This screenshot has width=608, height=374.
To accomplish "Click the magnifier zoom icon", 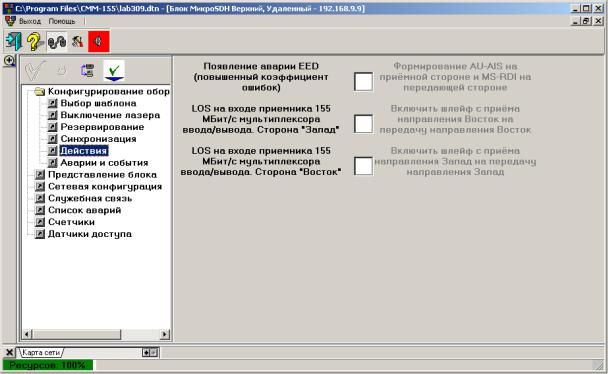I will click(9, 61).
